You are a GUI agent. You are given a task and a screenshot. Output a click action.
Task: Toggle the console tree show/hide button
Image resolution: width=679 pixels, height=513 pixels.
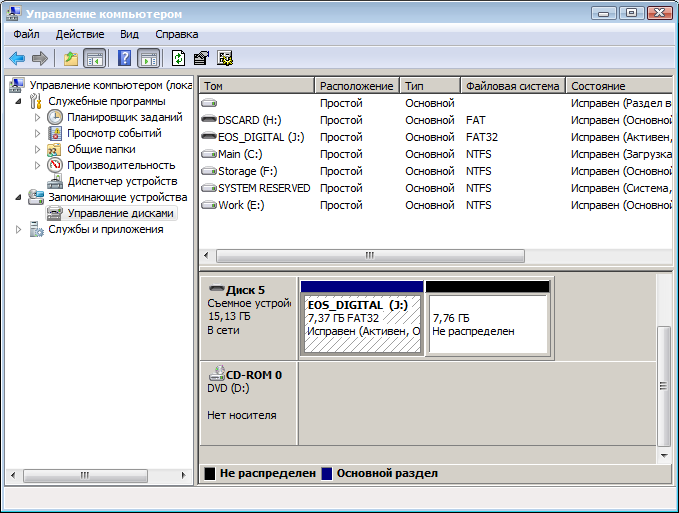(95, 59)
